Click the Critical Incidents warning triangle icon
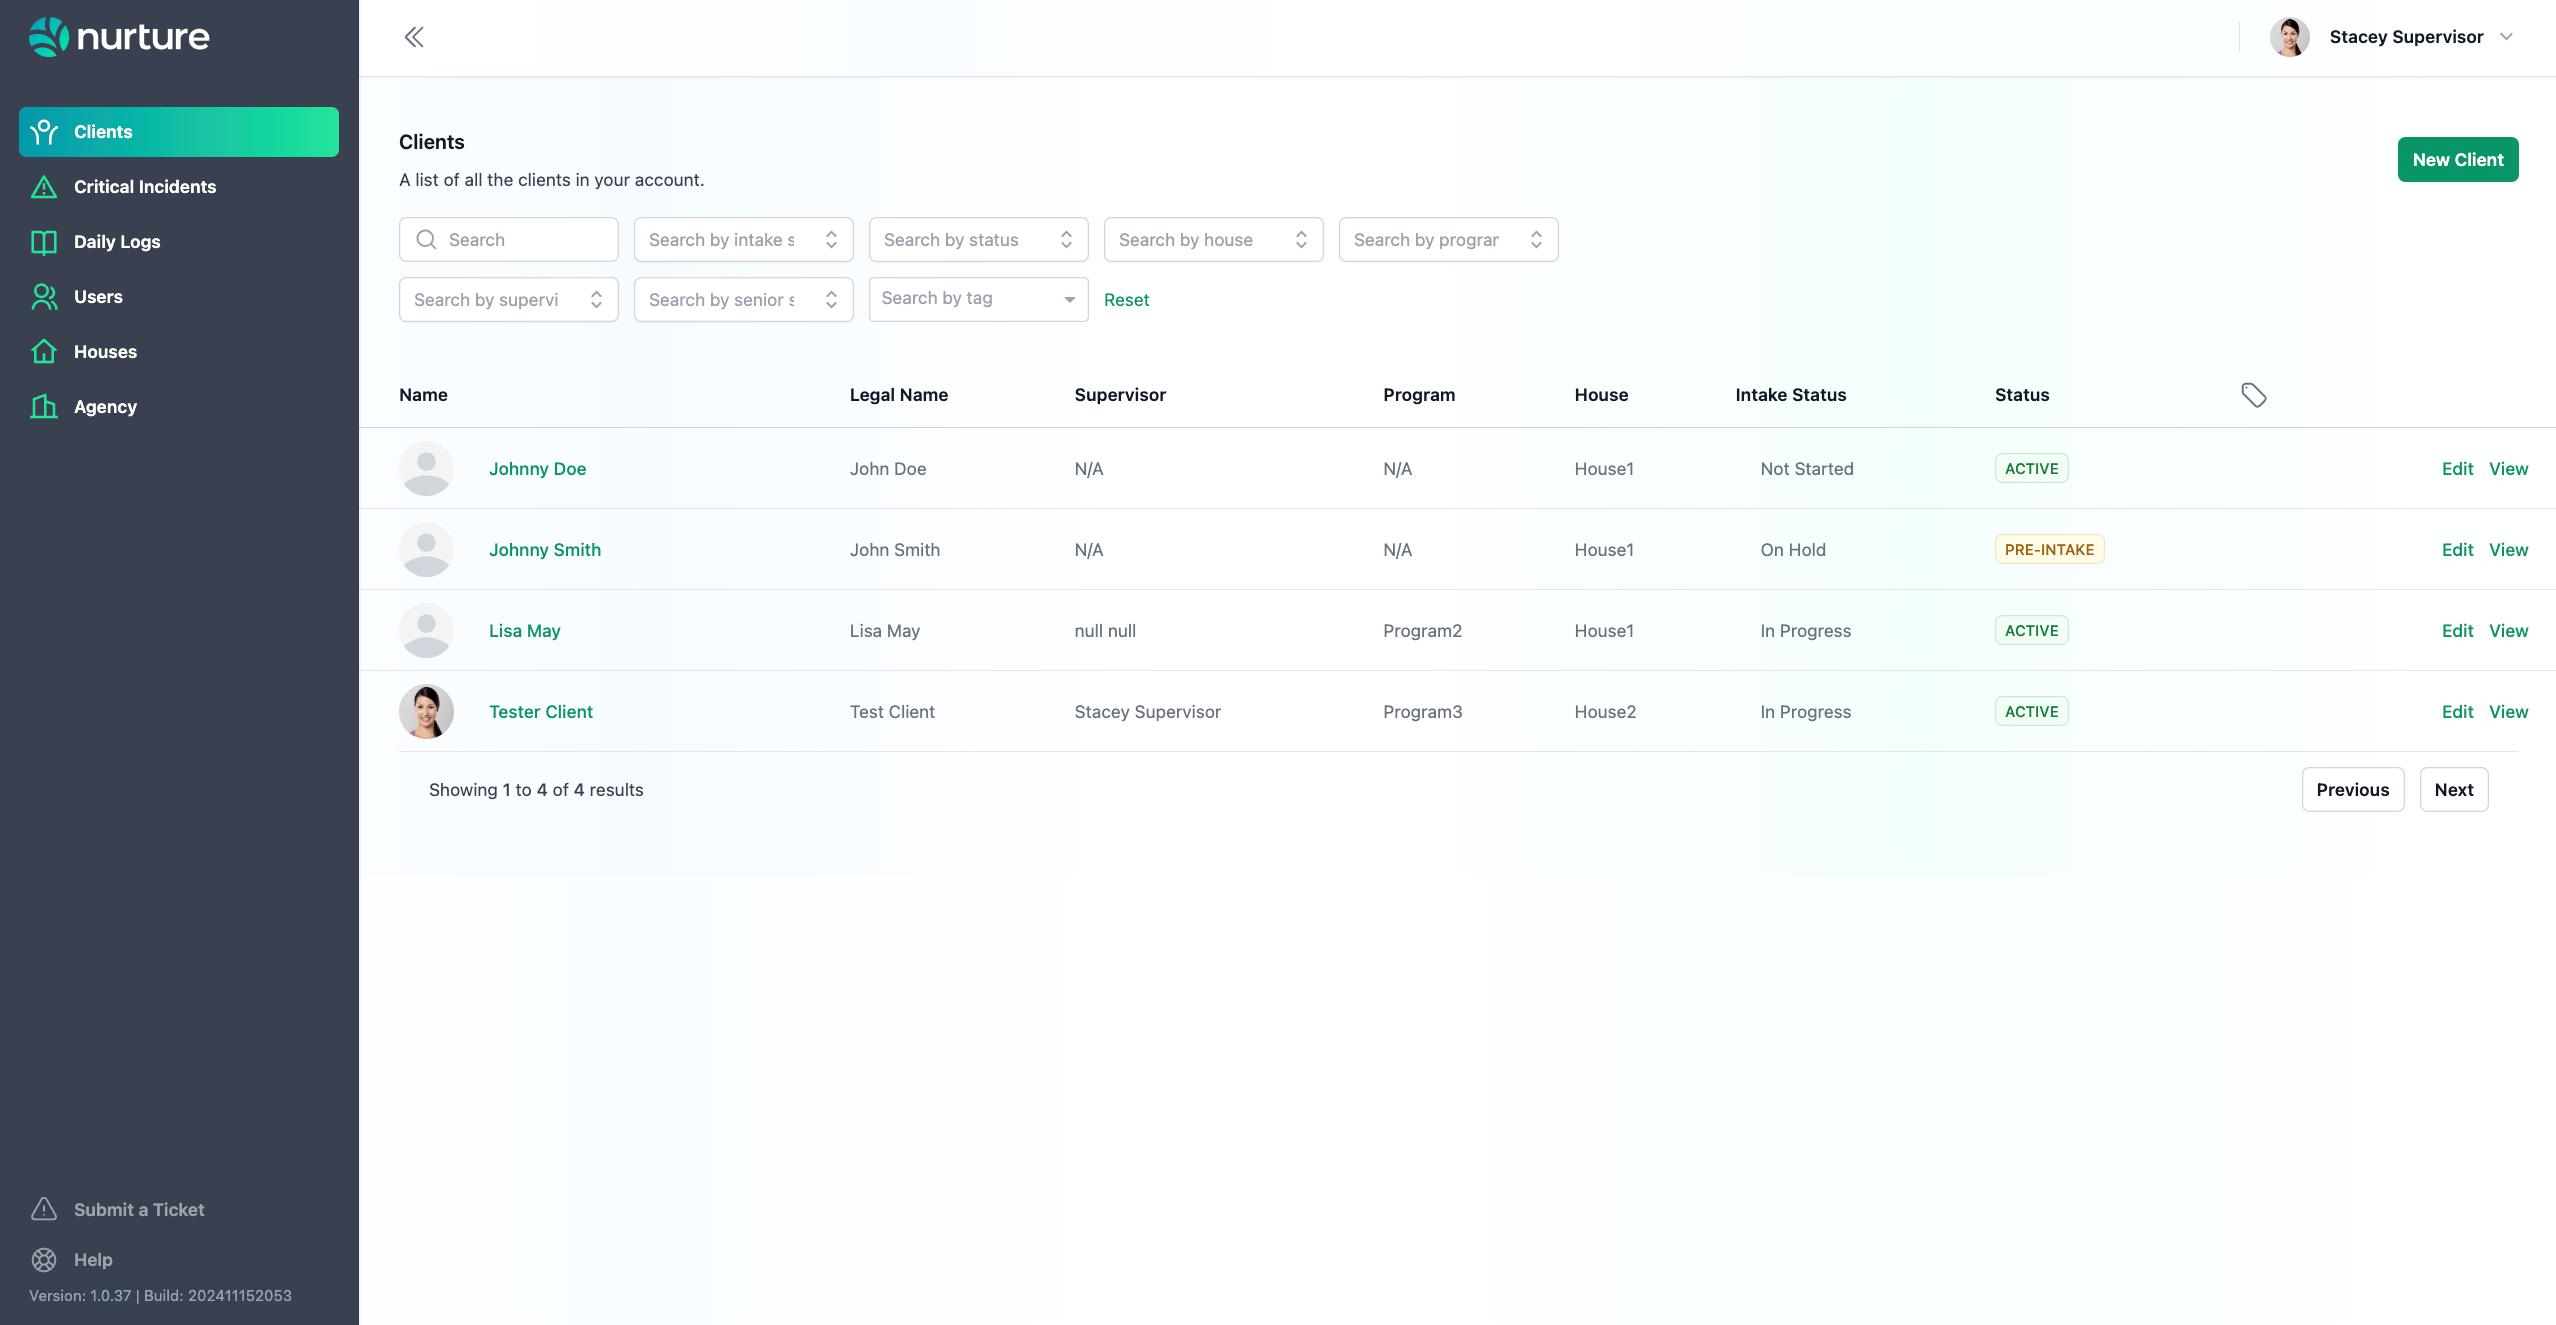The height and width of the screenshot is (1325, 2556). click(x=44, y=187)
